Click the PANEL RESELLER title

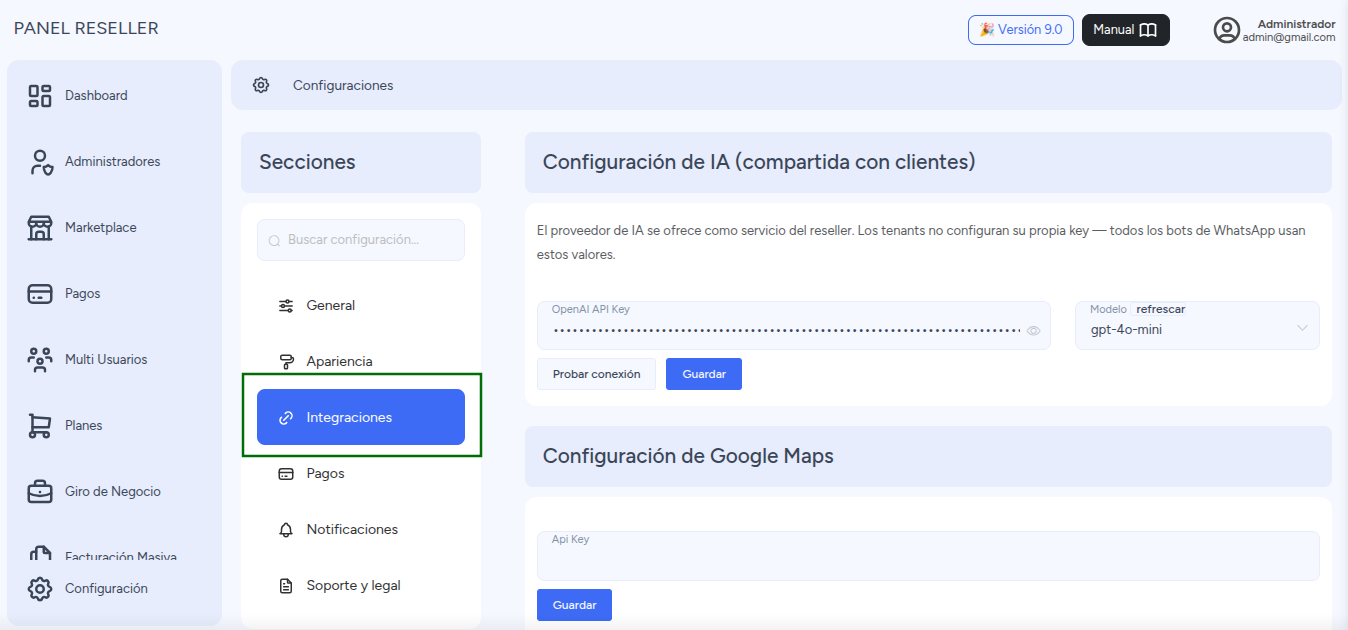86,29
